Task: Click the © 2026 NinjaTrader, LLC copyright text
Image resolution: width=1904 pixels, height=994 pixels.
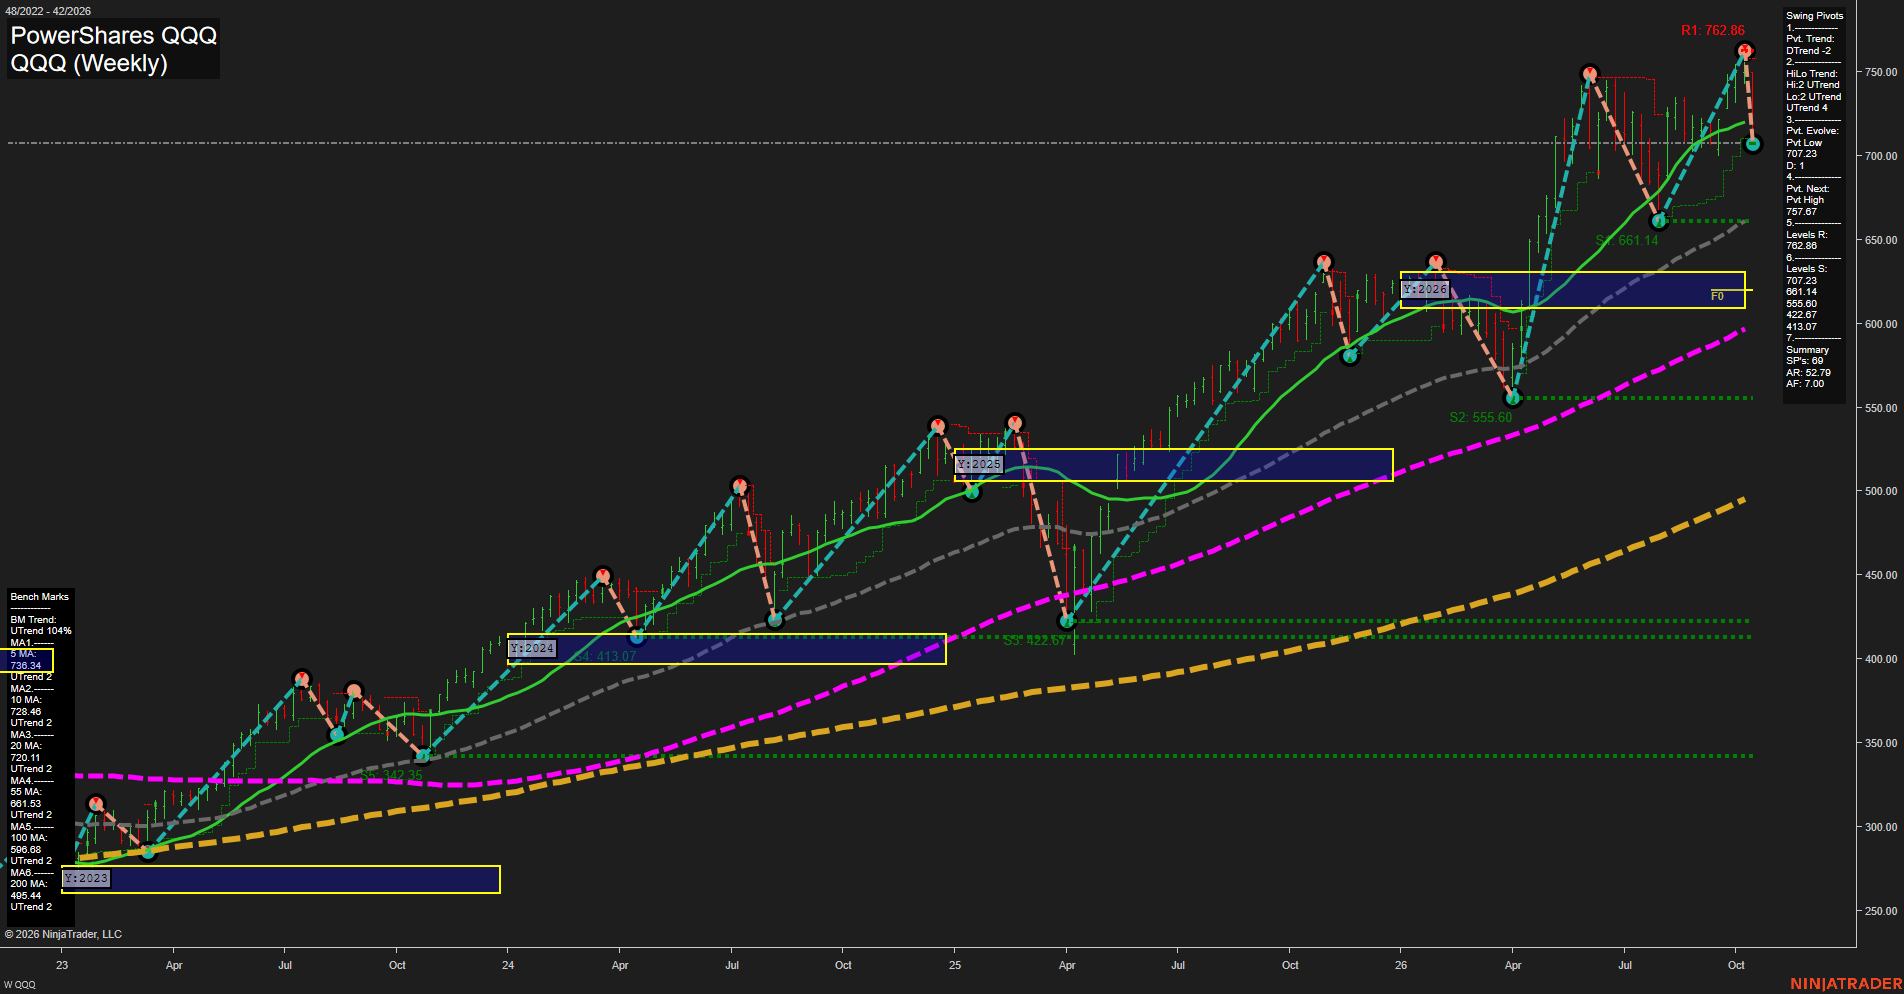Action: tap(63, 934)
